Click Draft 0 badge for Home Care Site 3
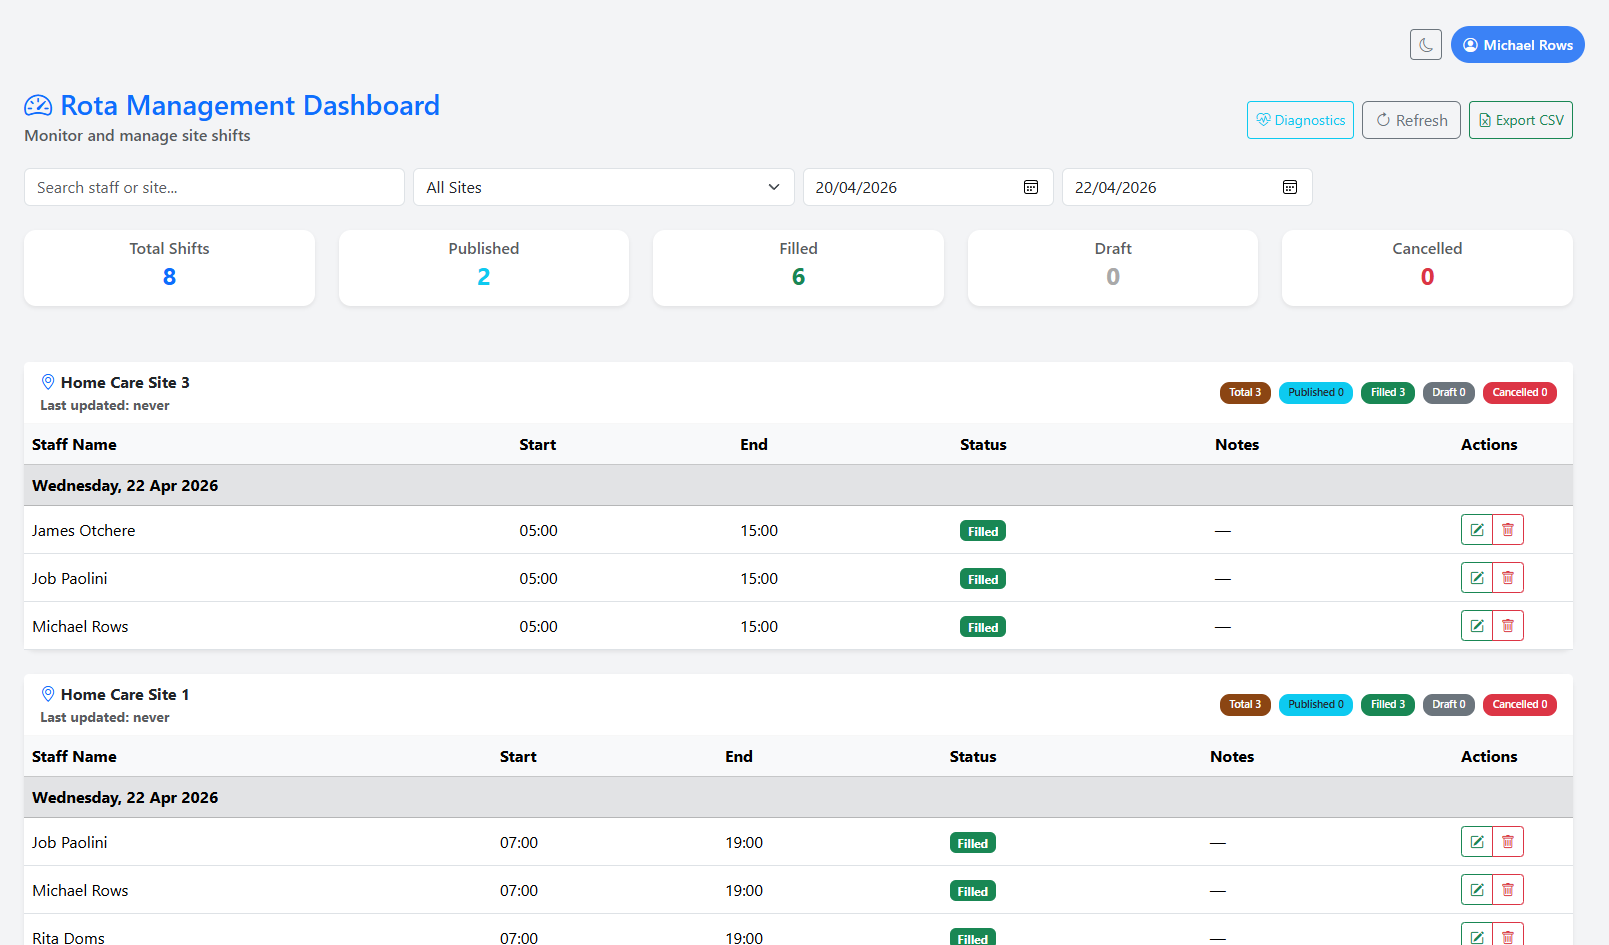Viewport: 1609px width, 945px height. click(1449, 393)
